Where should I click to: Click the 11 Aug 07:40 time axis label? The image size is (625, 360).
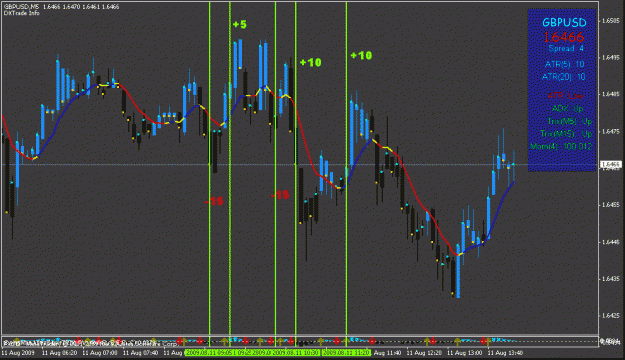140,353
